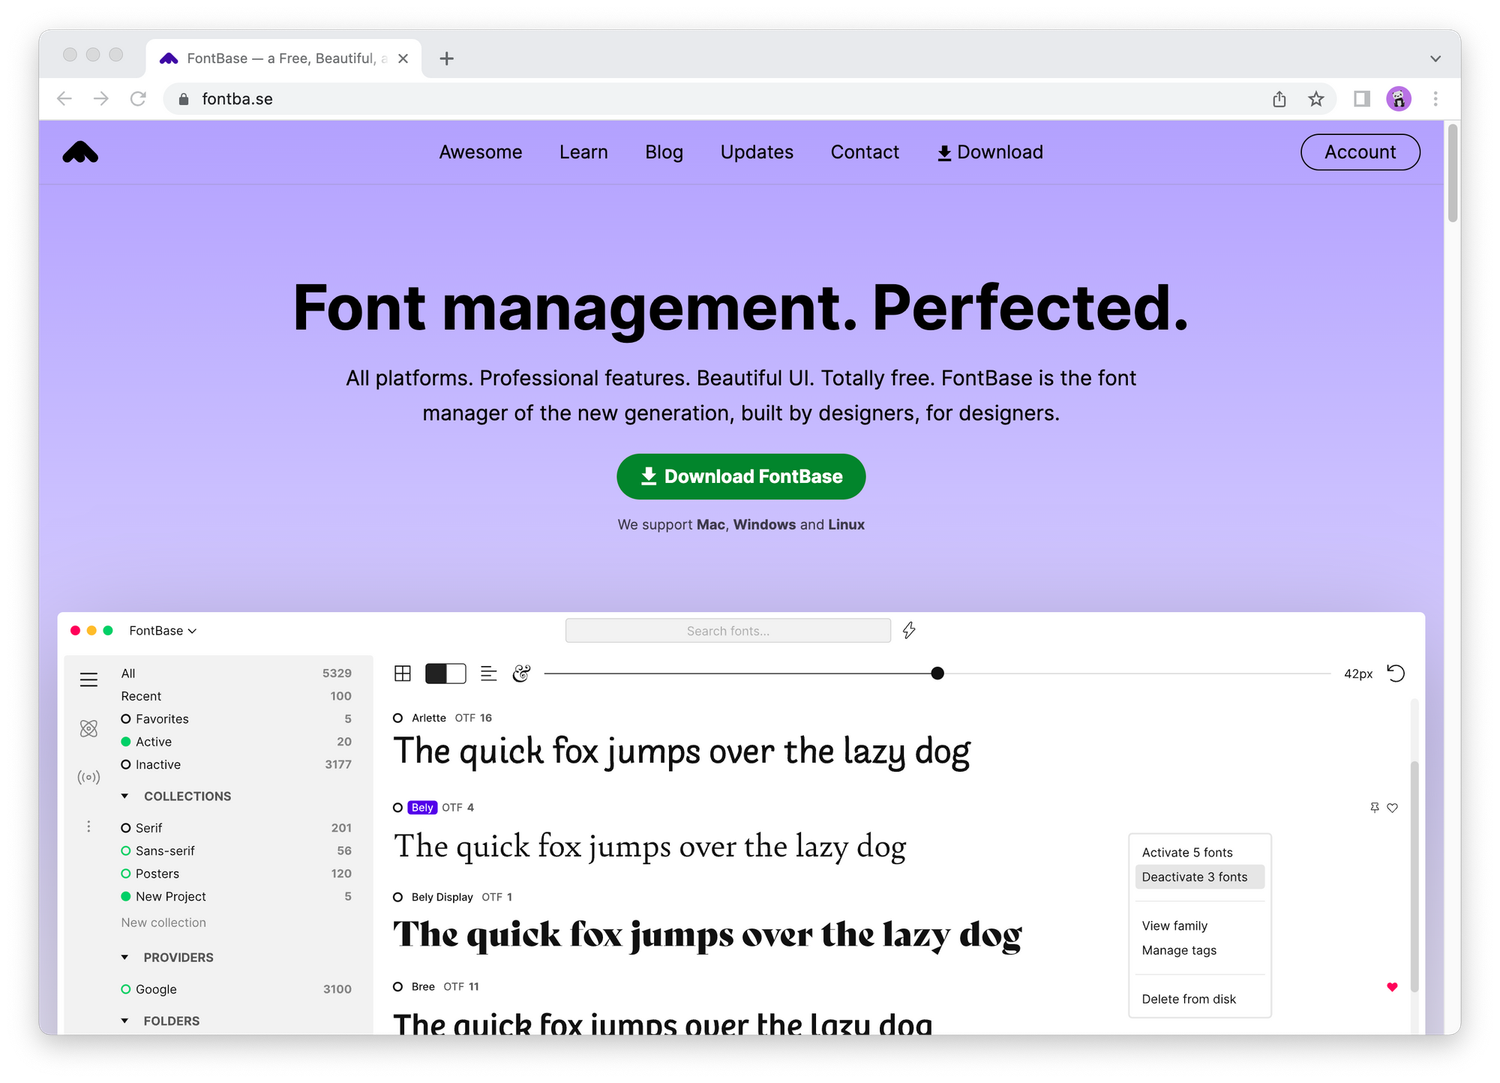Open the Blog nav link

coord(664,152)
